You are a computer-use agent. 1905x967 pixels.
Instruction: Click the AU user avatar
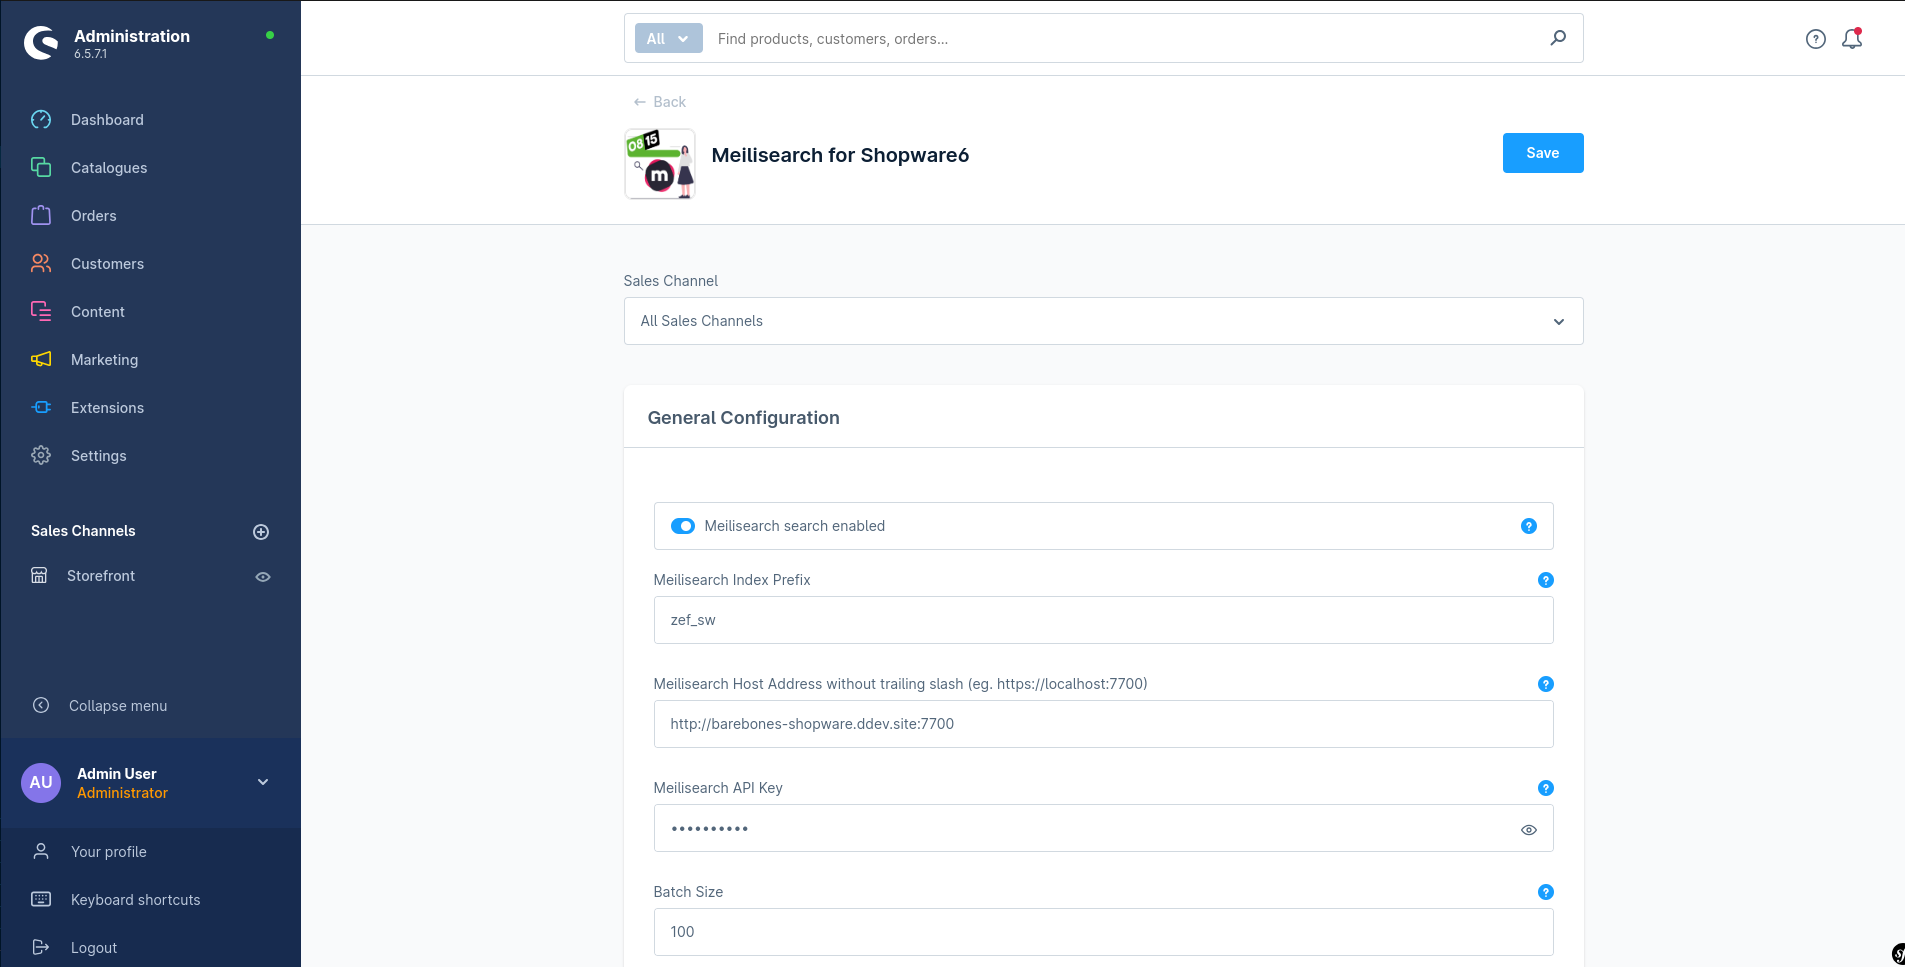pos(41,783)
